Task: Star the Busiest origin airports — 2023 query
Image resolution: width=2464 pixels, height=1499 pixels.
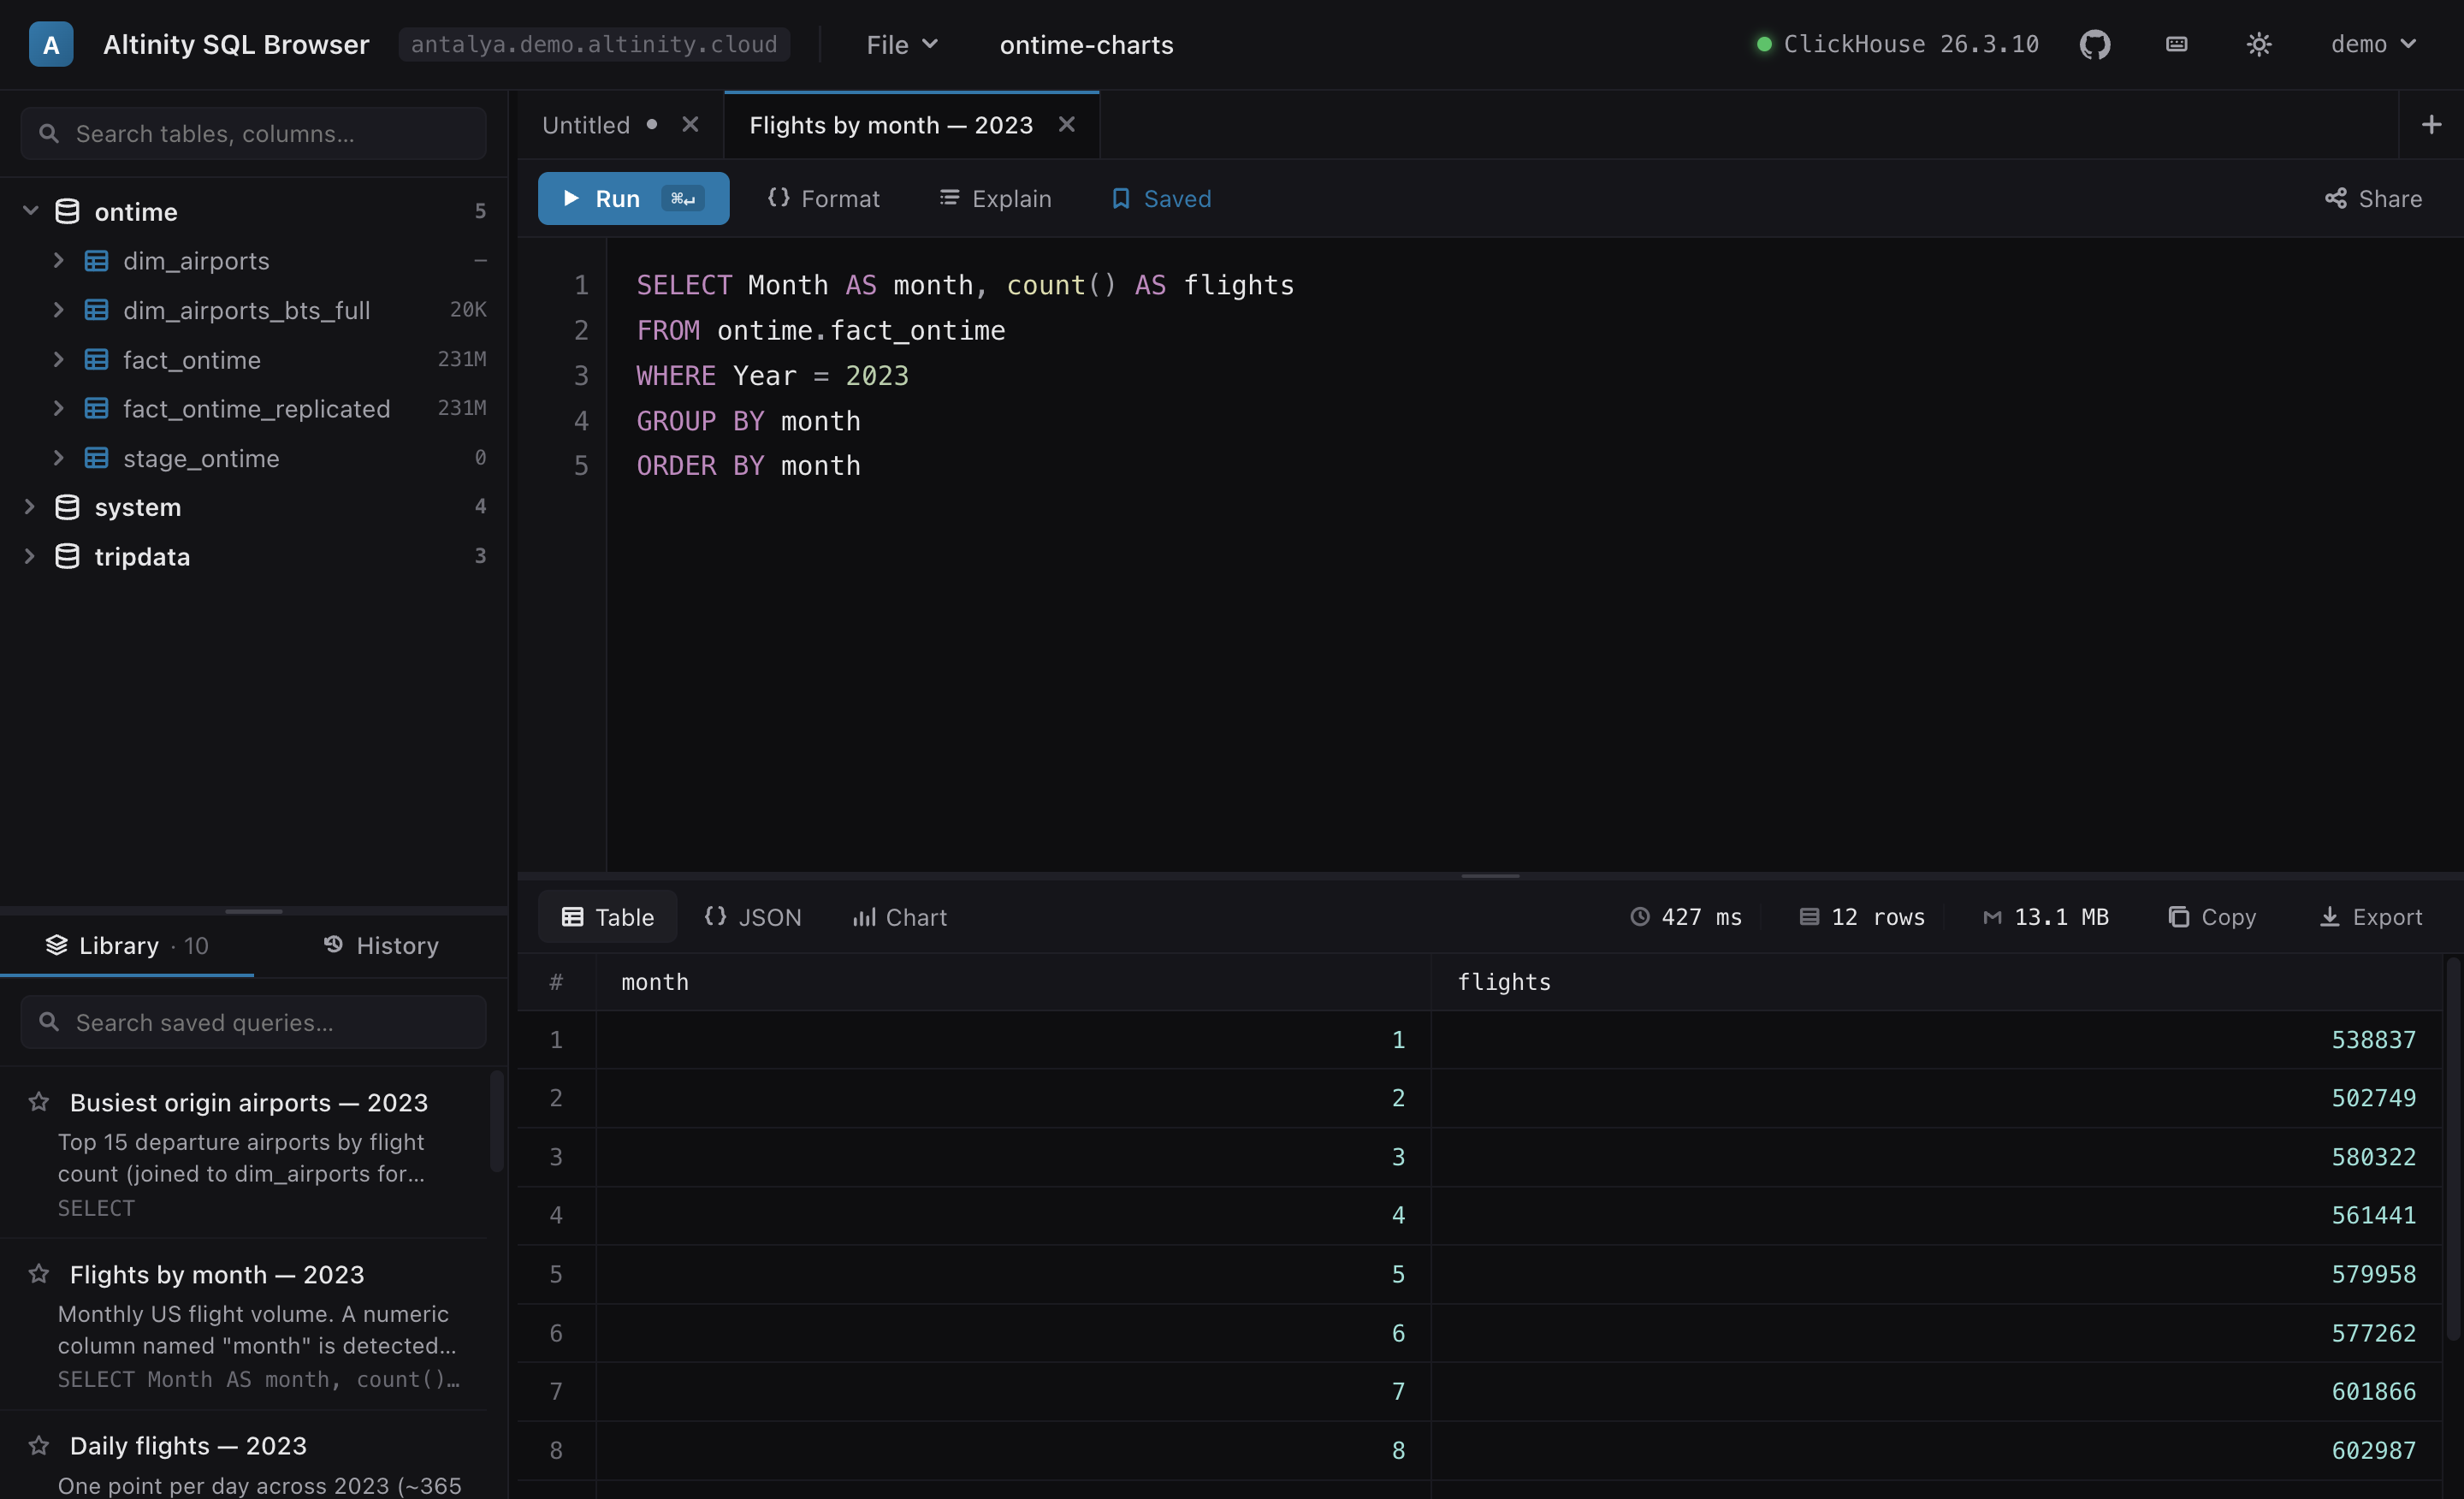Action: coord(39,1101)
